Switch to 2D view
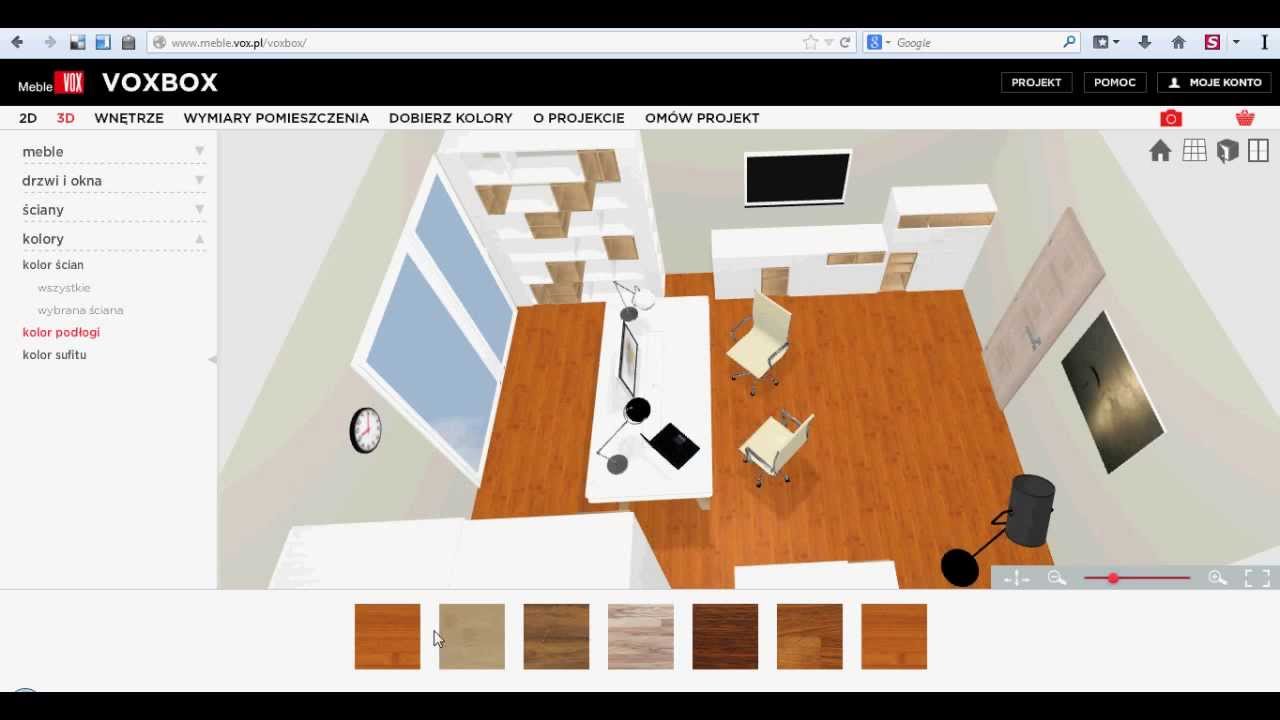 tap(28, 118)
